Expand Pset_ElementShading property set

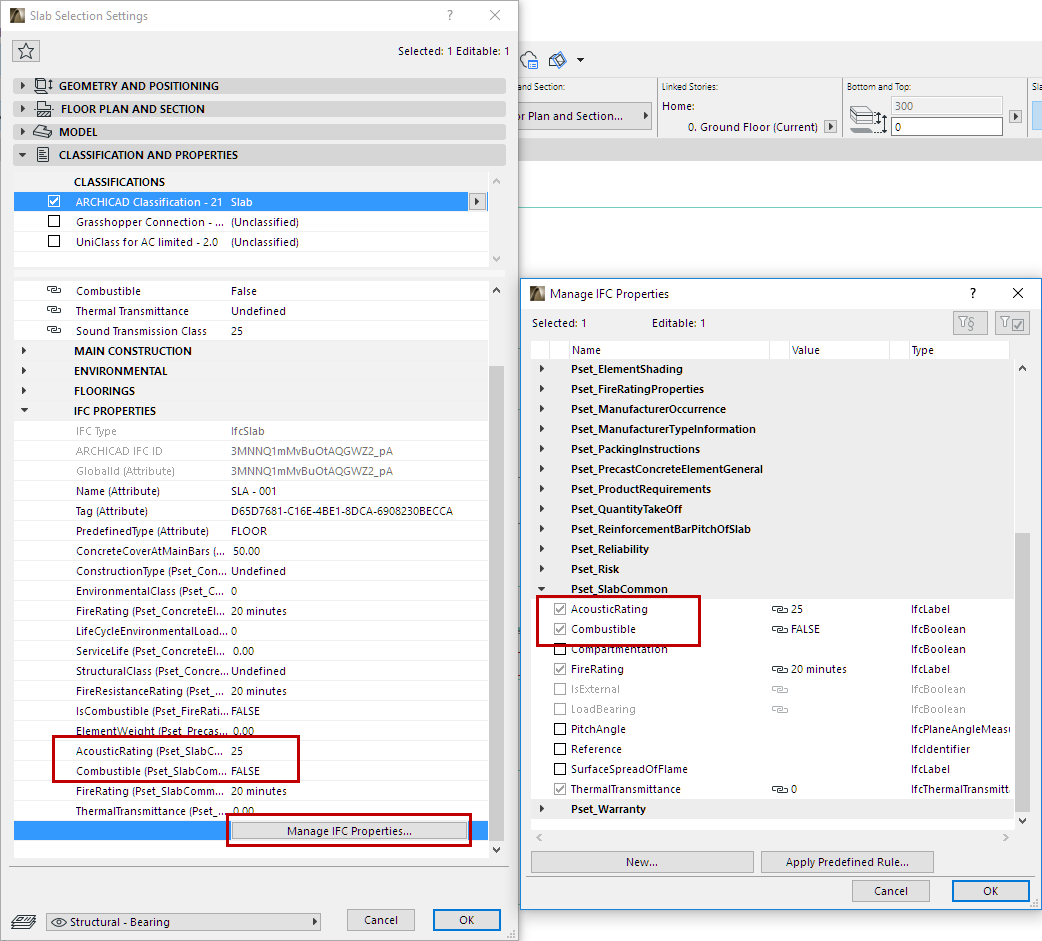click(542, 369)
